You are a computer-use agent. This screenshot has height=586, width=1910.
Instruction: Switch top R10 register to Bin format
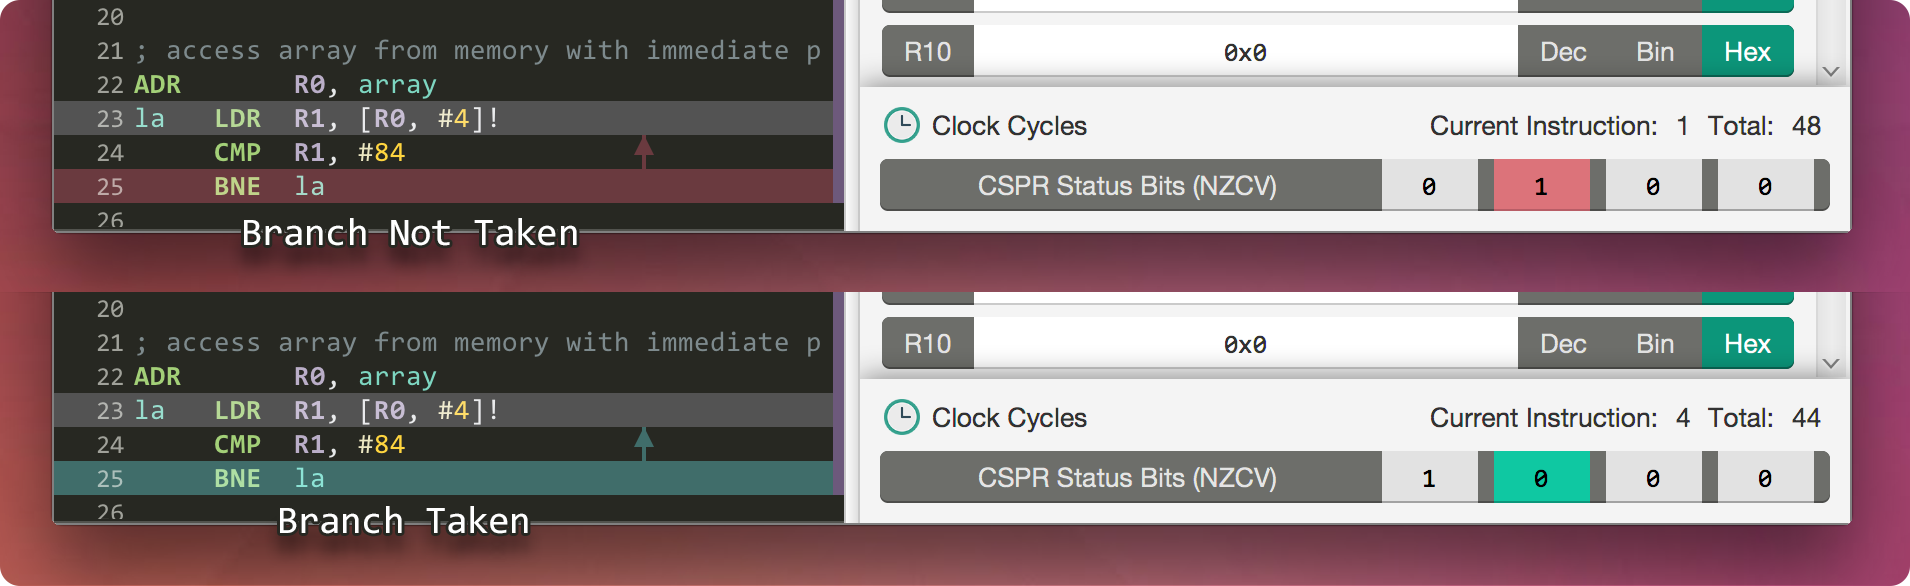(x=1655, y=52)
